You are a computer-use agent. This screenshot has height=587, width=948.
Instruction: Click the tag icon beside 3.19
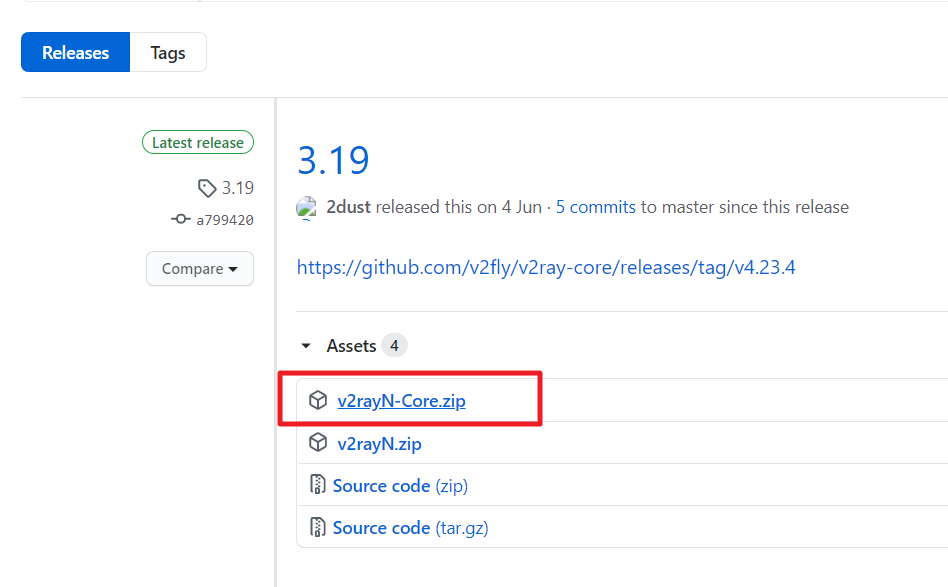coord(207,188)
